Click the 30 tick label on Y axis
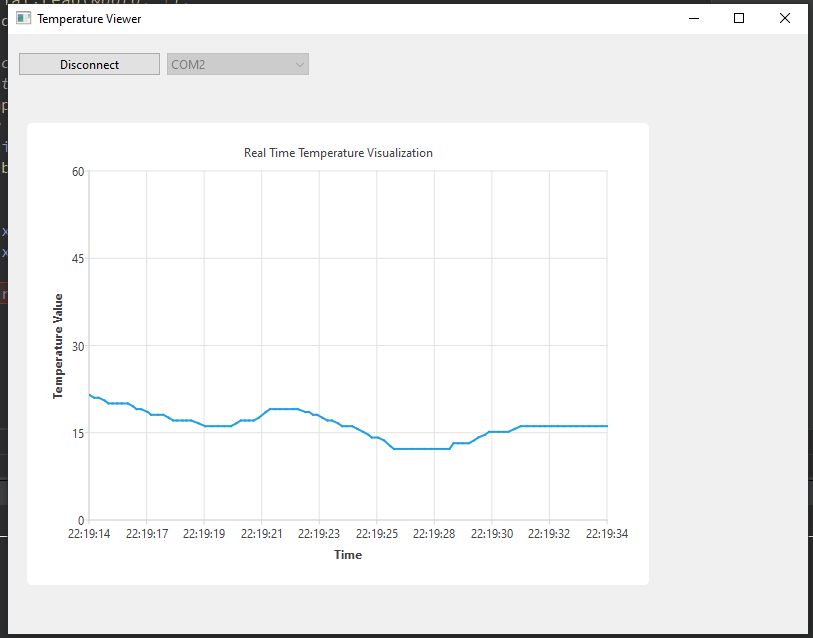Screen dimensions: 813x638 (77, 346)
